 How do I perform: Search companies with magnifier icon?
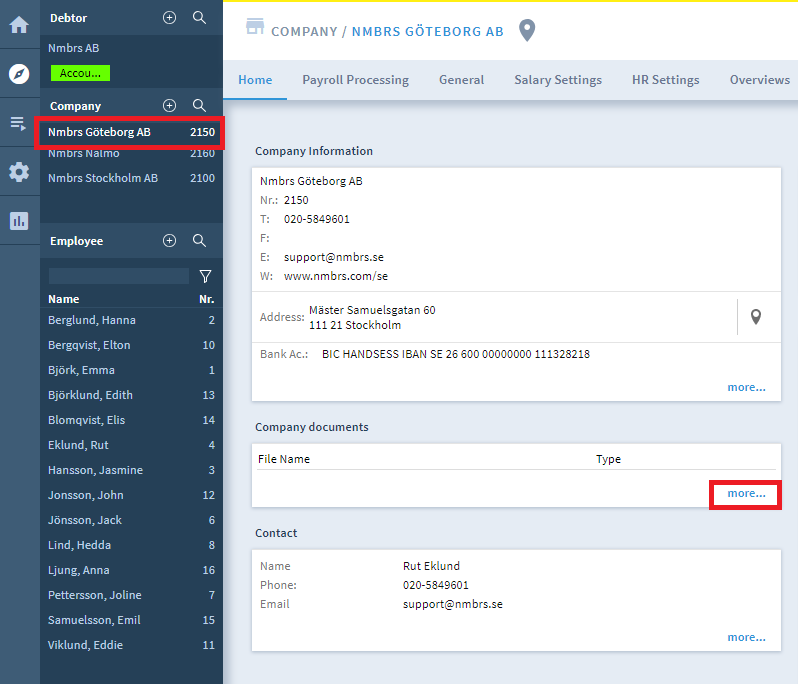pos(200,105)
